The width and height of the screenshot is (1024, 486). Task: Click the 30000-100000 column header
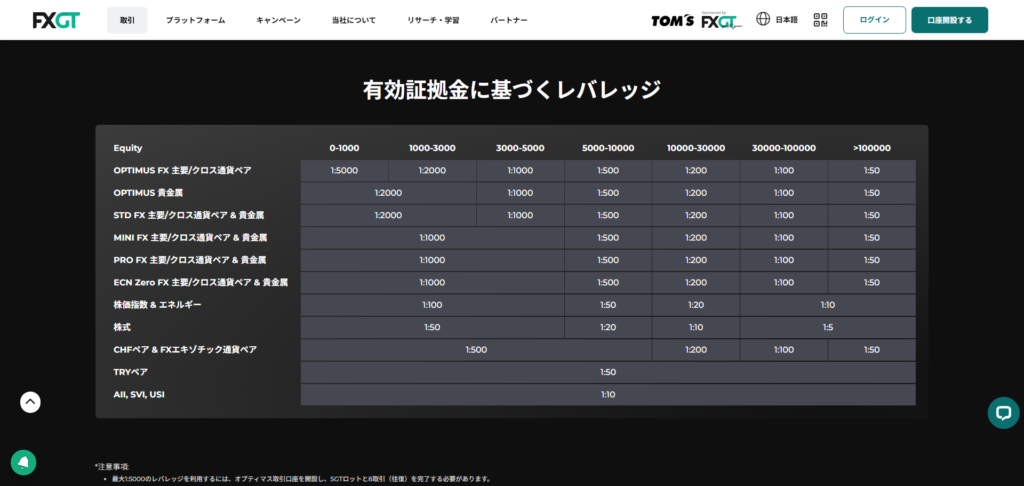point(784,148)
